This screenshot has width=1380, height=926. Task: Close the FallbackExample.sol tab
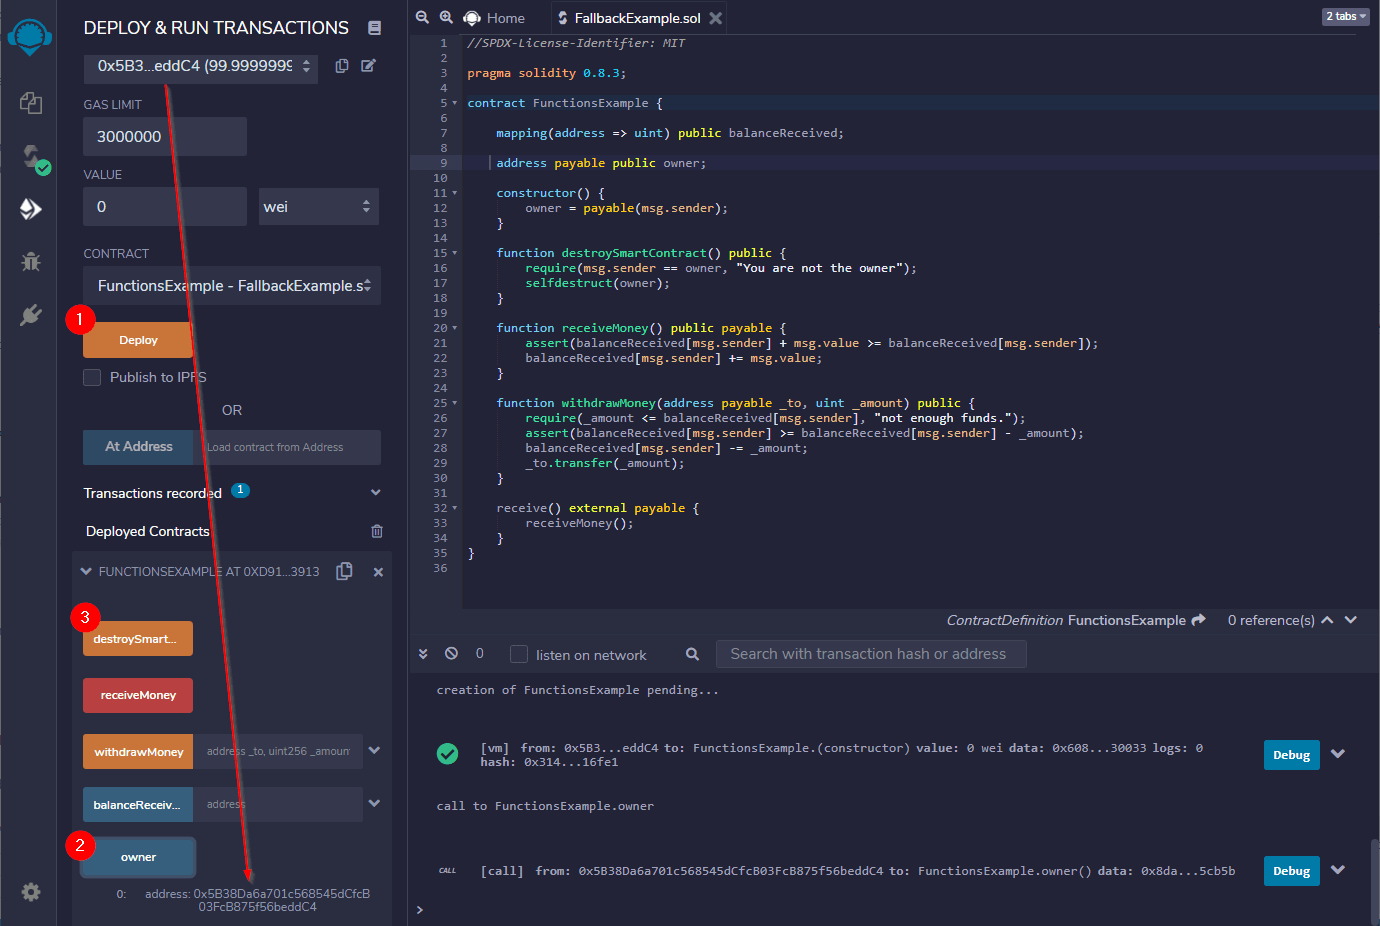[x=715, y=18]
